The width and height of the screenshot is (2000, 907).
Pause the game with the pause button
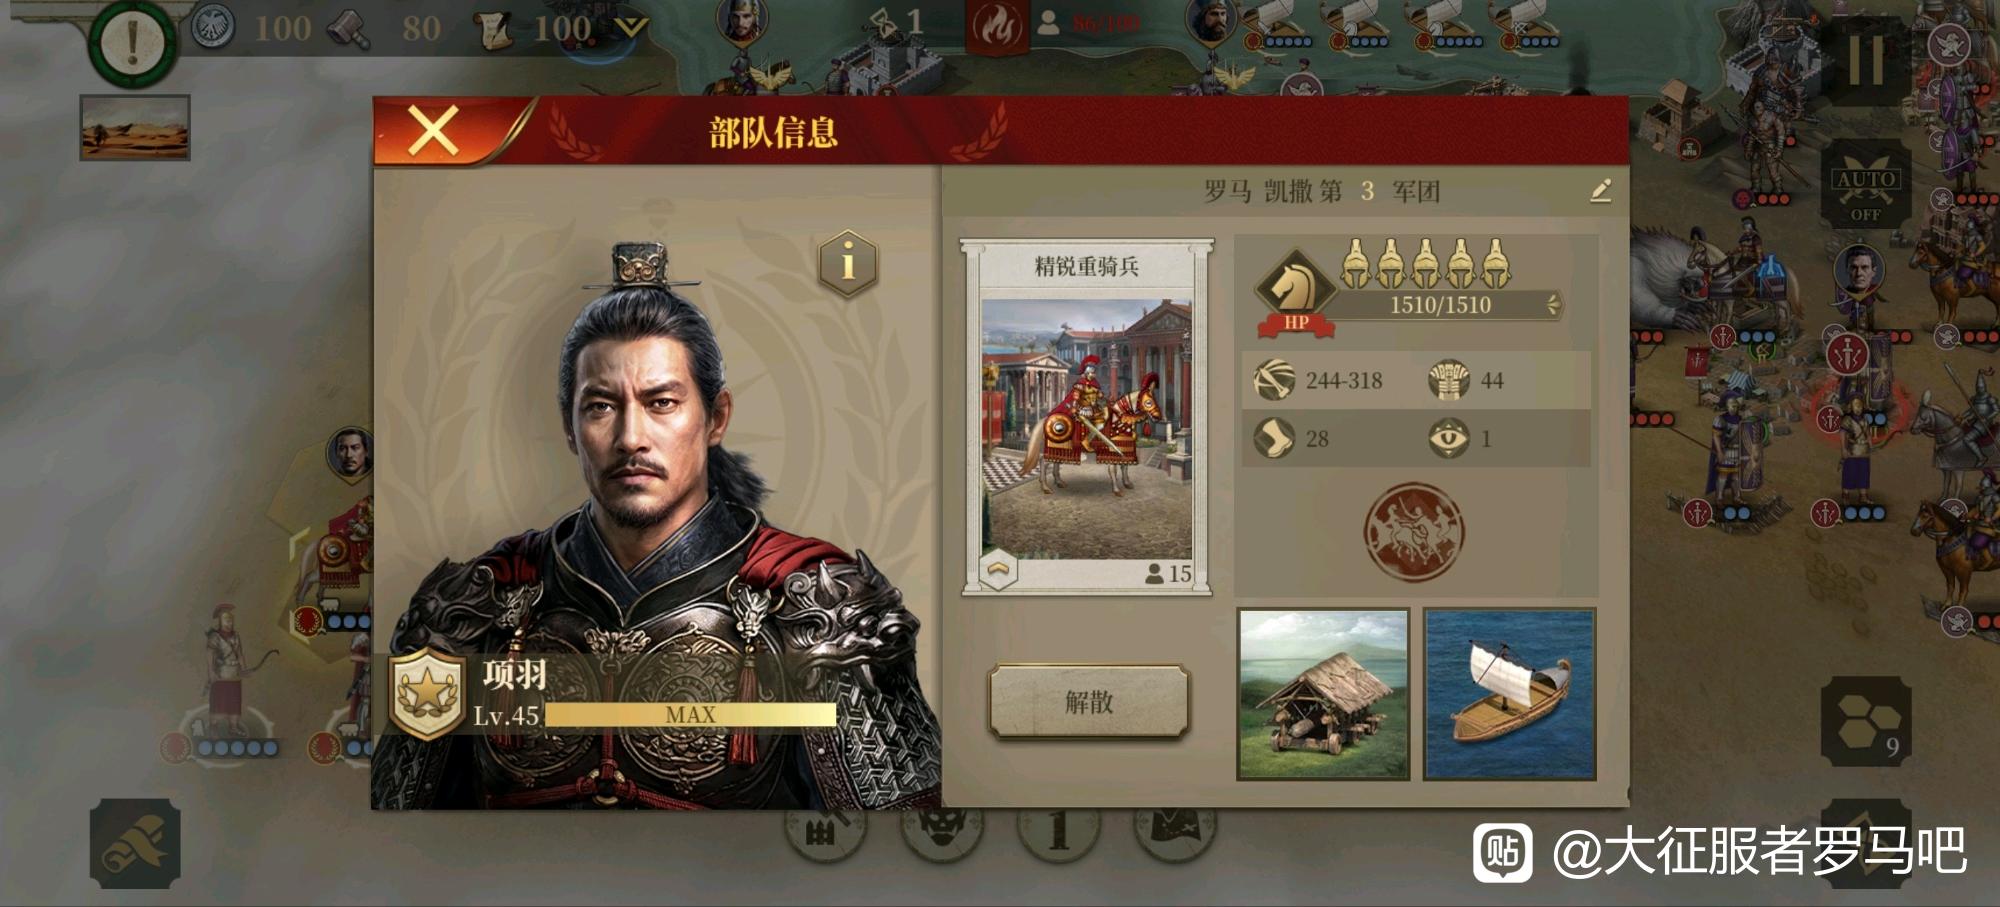click(1865, 60)
